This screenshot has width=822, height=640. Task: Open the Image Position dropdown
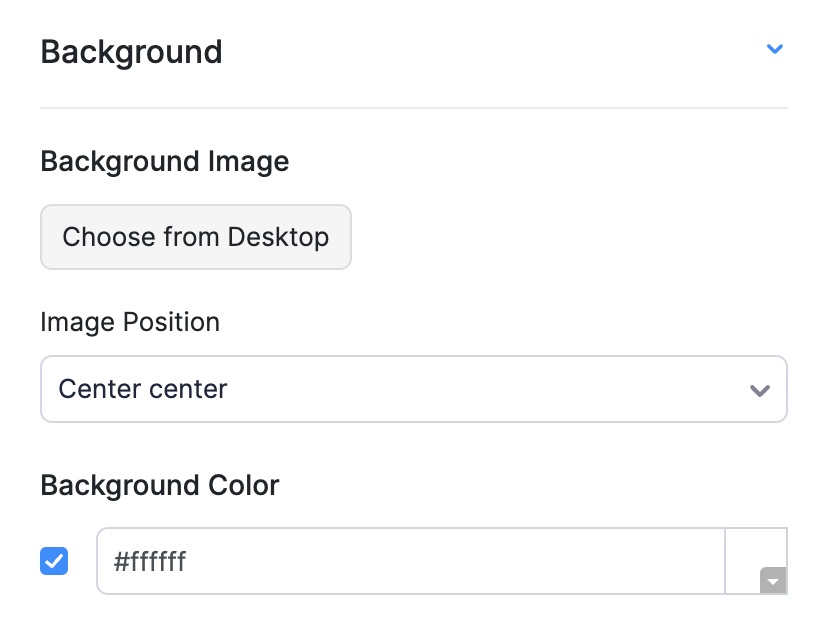coord(413,388)
